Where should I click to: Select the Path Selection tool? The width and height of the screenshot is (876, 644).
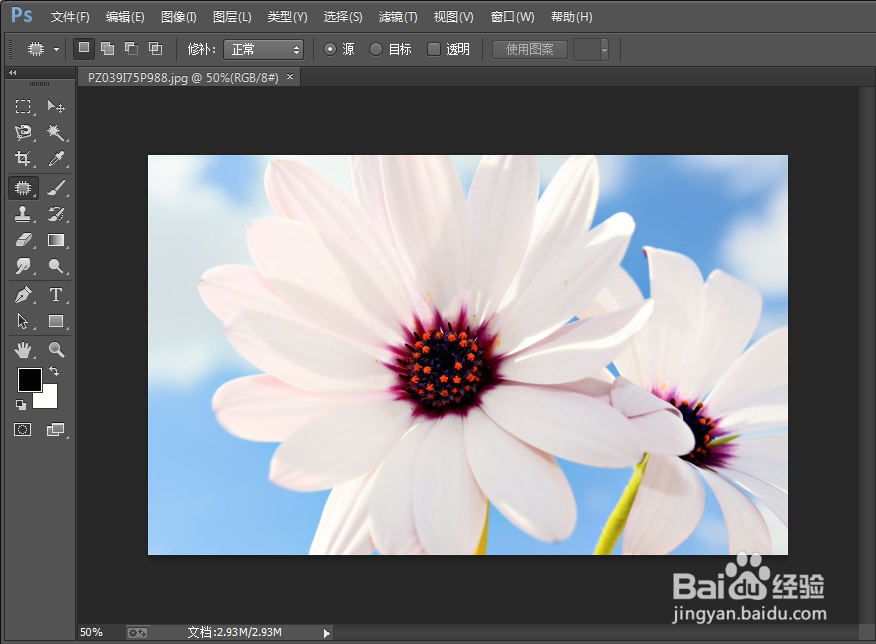[23, 321]
